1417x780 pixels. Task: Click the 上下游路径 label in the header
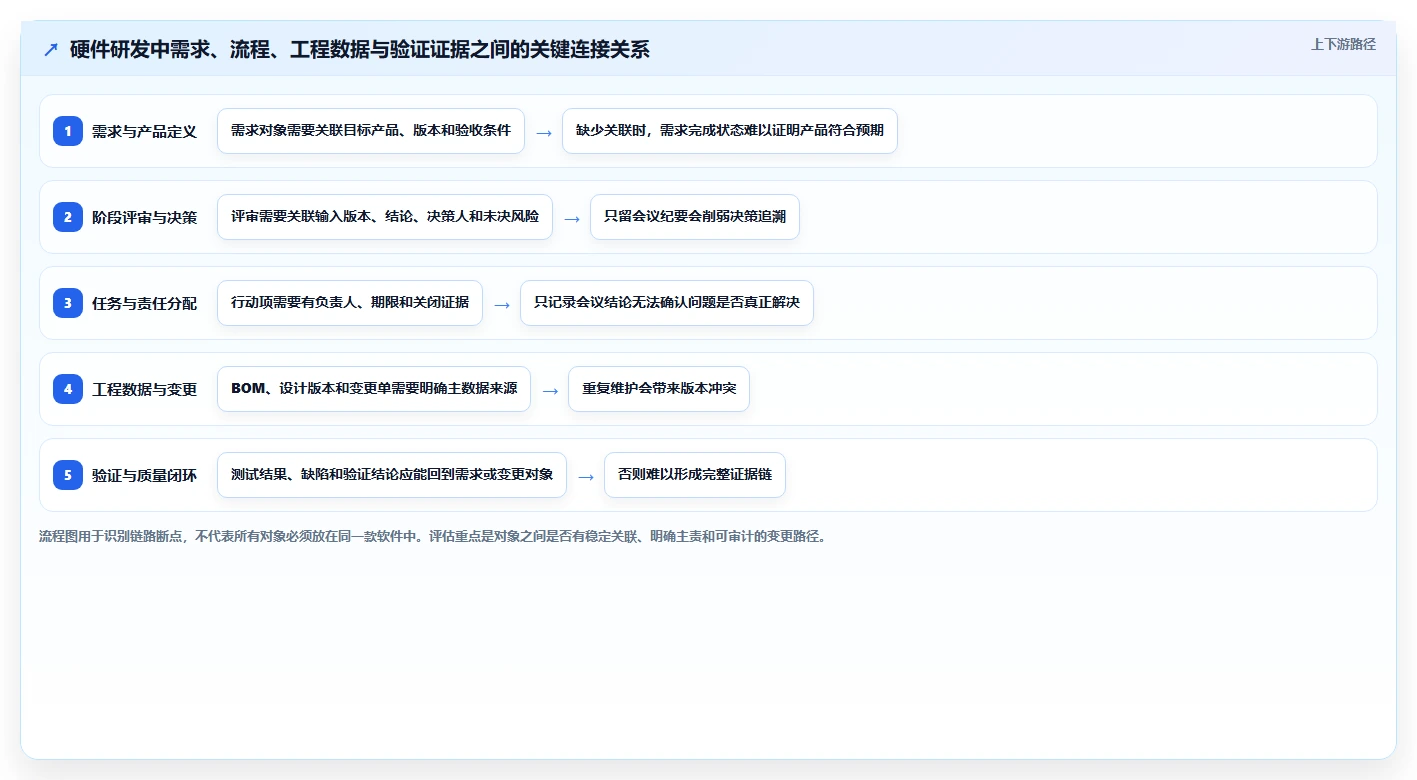tap(1343, 44)
